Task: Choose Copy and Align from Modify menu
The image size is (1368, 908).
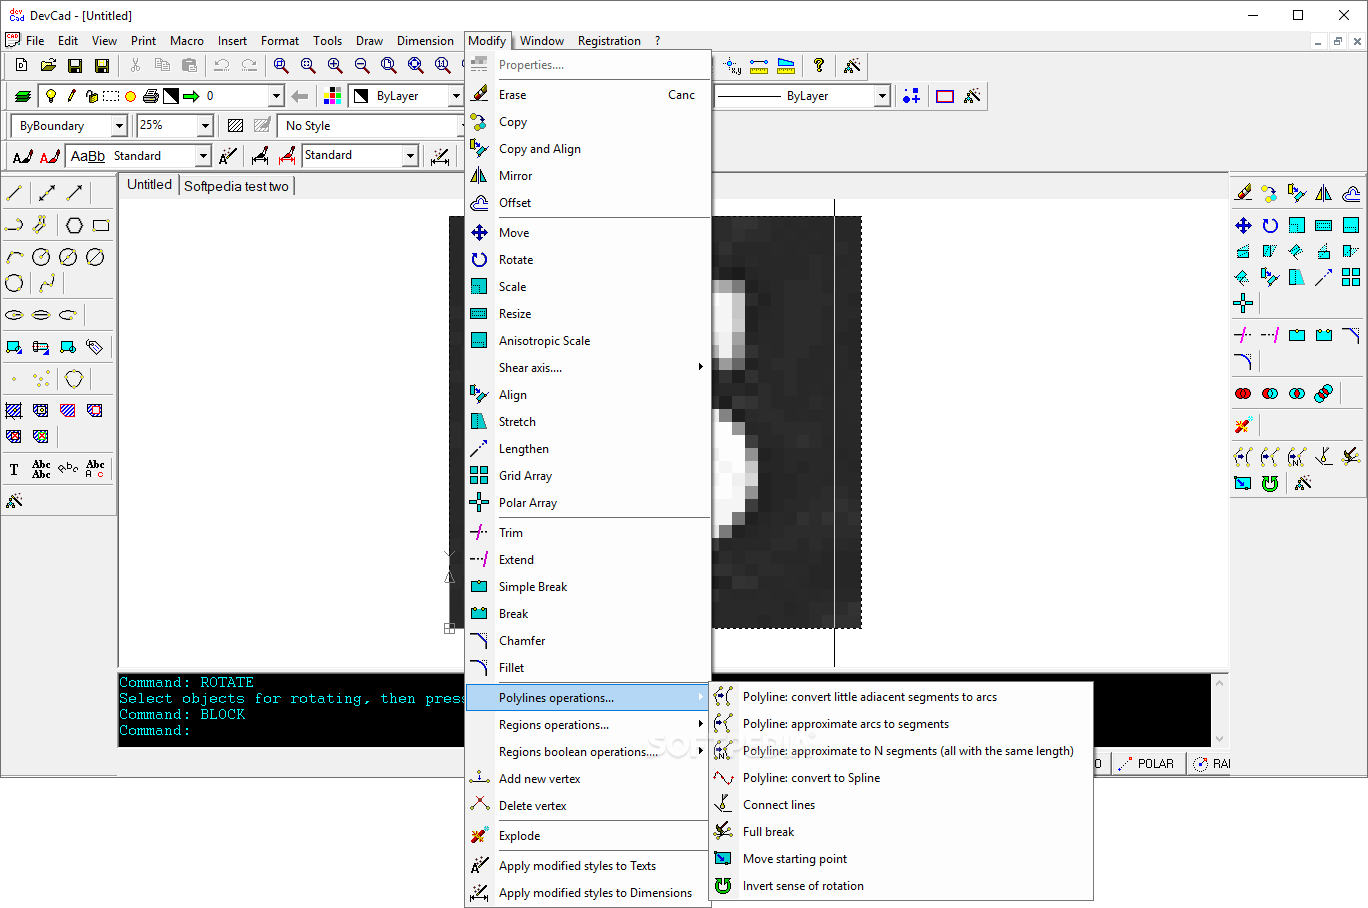Action: pos(588,149)
